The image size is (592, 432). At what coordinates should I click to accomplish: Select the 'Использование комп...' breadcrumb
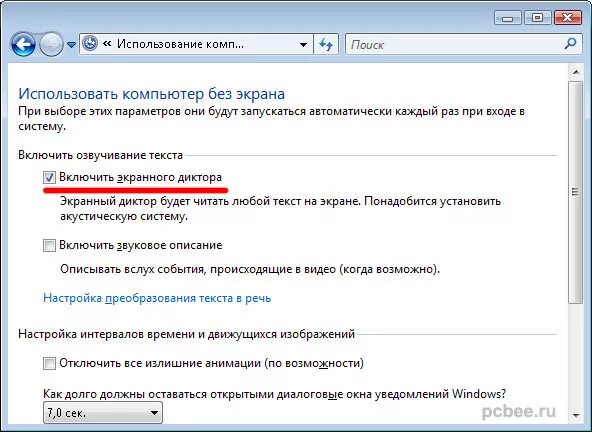click(180, 44)
